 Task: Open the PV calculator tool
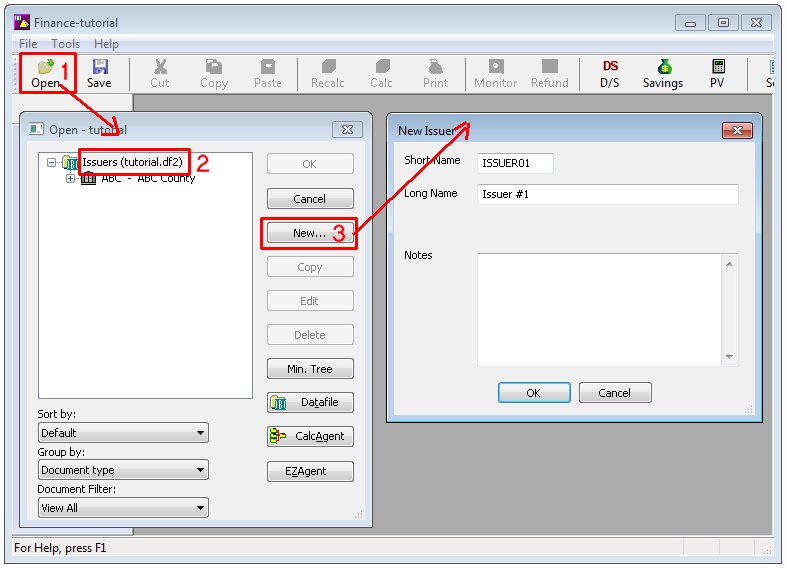coord(717,67)
